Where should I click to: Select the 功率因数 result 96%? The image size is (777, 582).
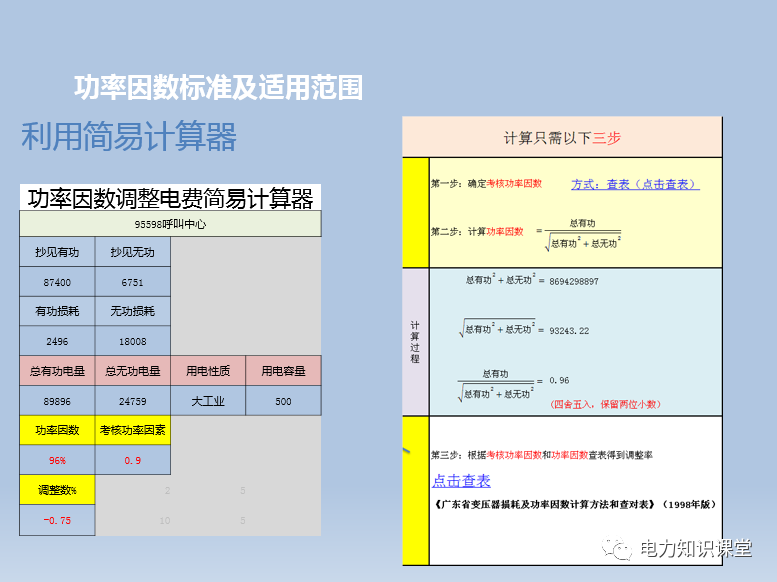tap(57, 460)
